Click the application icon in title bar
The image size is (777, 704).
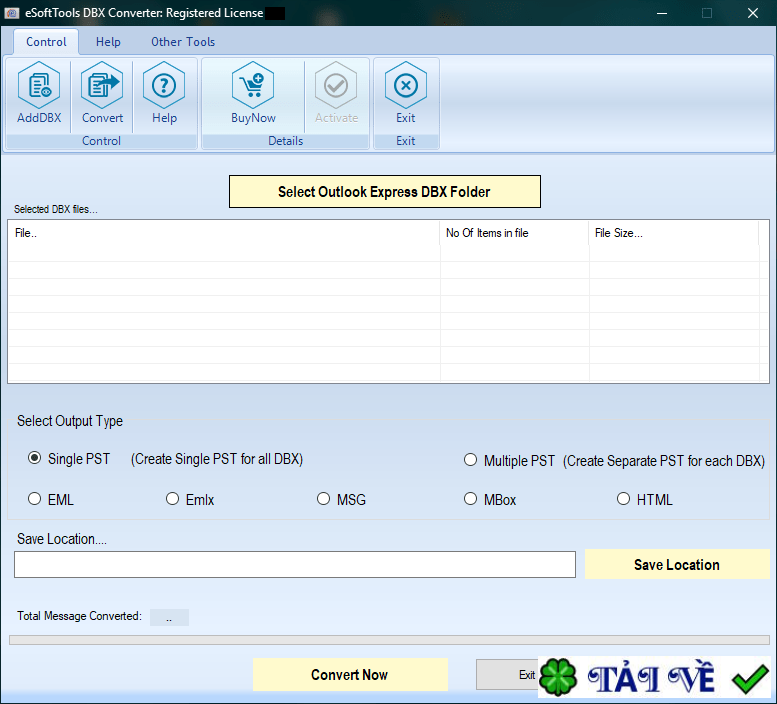(x=12, y=13)
